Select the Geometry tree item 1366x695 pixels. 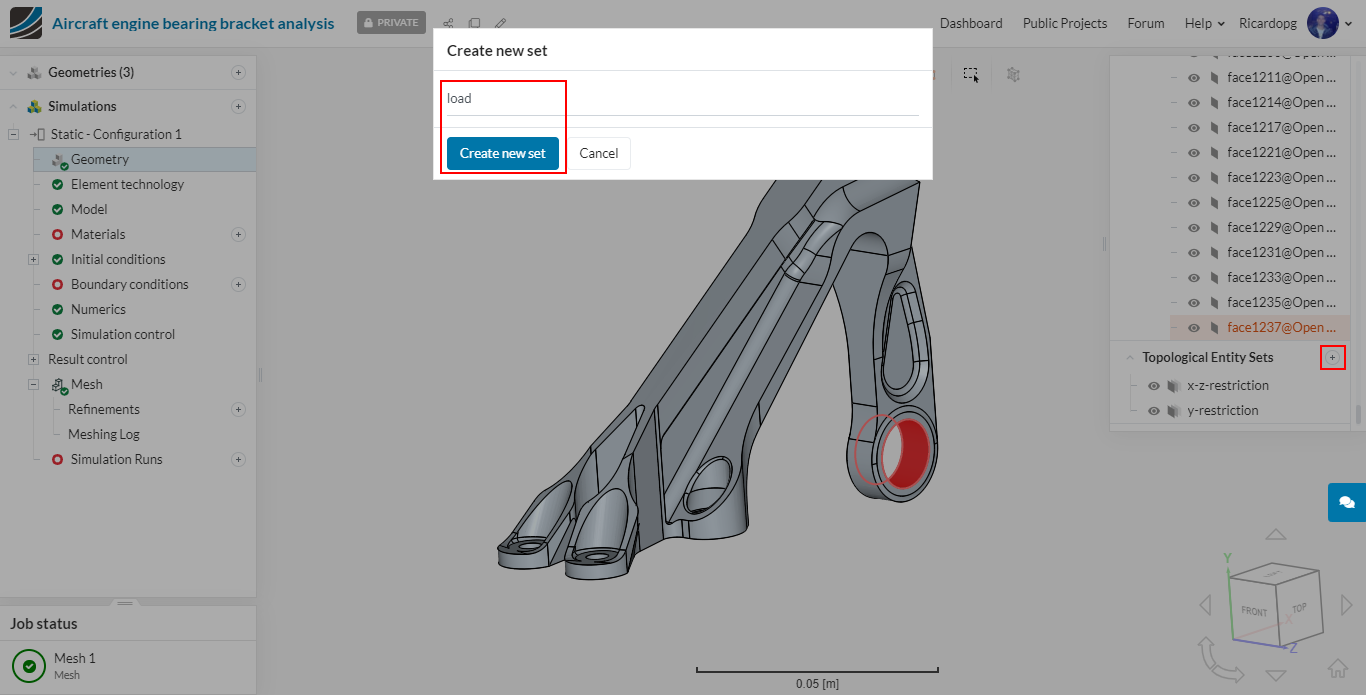point(145,159)
